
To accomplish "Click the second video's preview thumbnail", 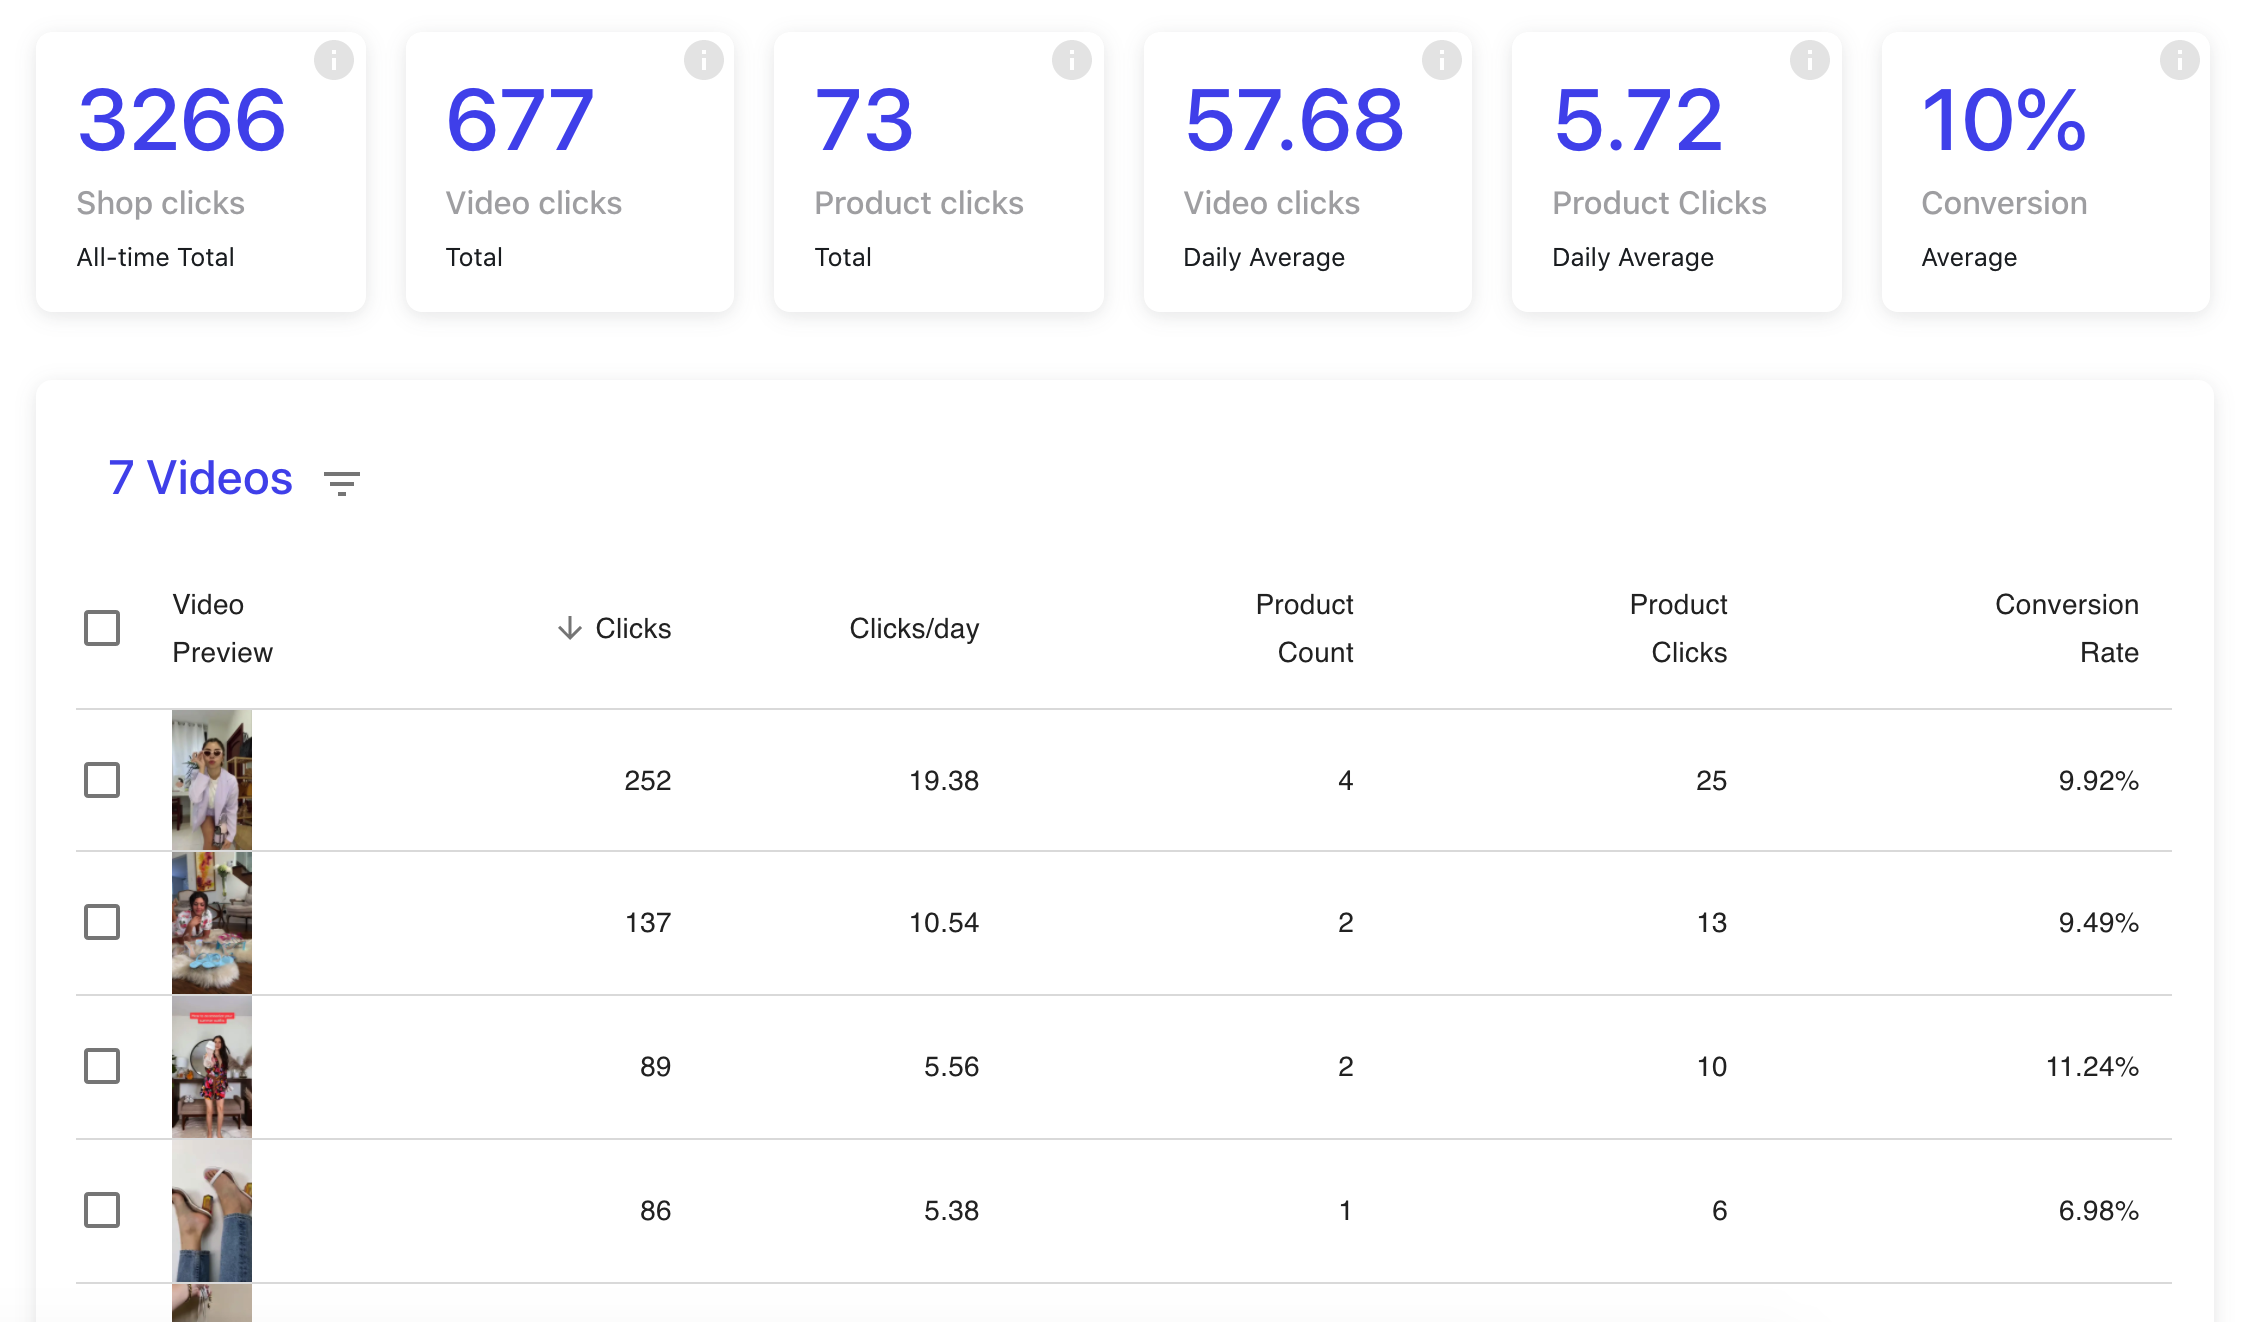I will coord(211,922).
